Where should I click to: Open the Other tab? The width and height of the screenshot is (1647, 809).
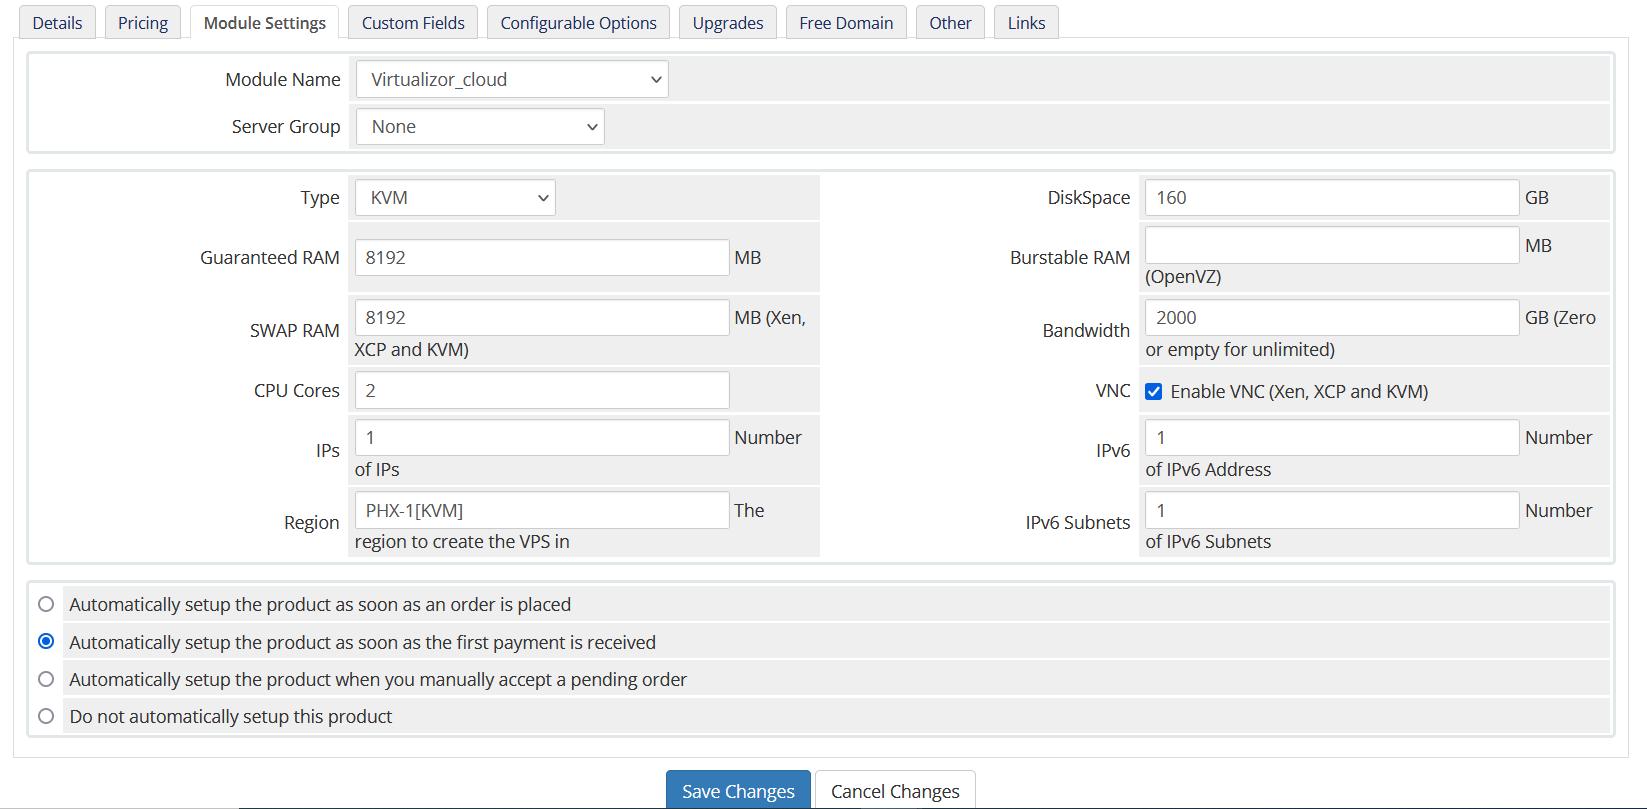tap(950, 22)
